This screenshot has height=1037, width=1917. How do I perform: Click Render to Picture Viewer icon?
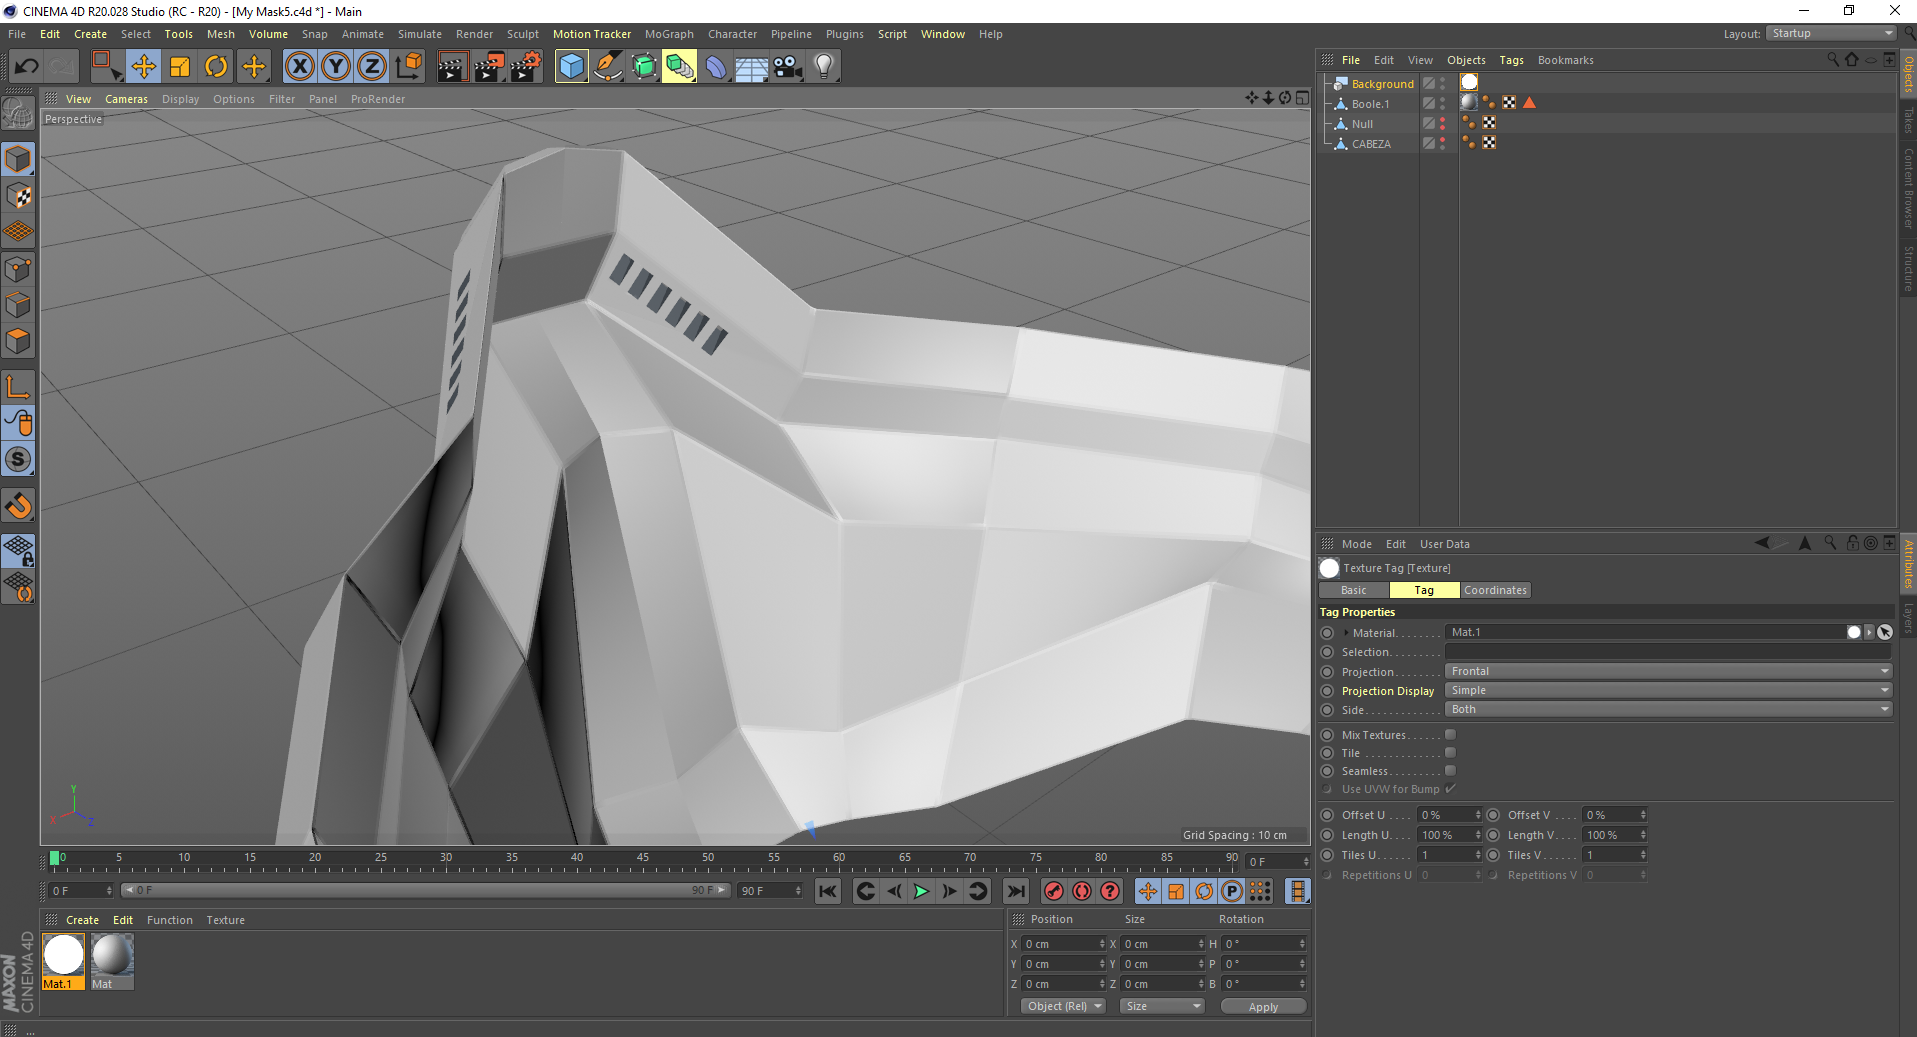(x=489, y=67)
